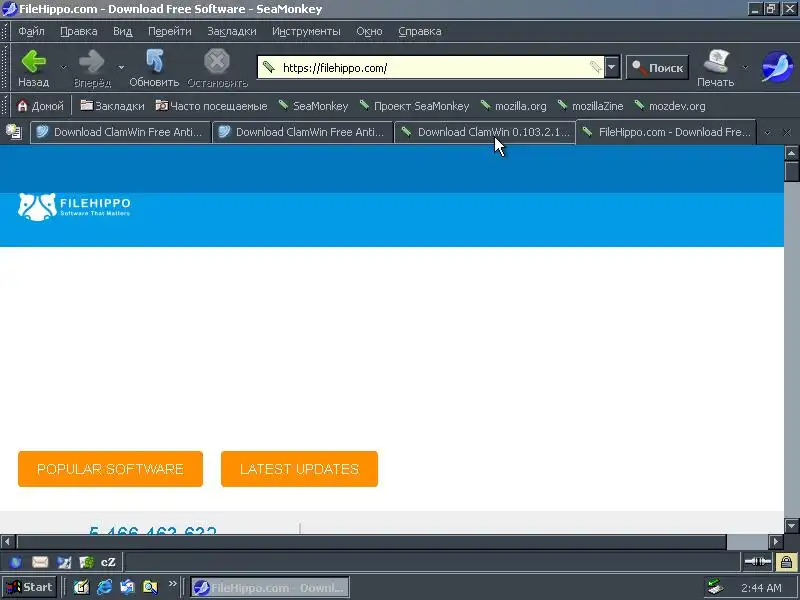Expand the address bar history dropdown
This screenshot has height=600, width=800.
point(612,67)
